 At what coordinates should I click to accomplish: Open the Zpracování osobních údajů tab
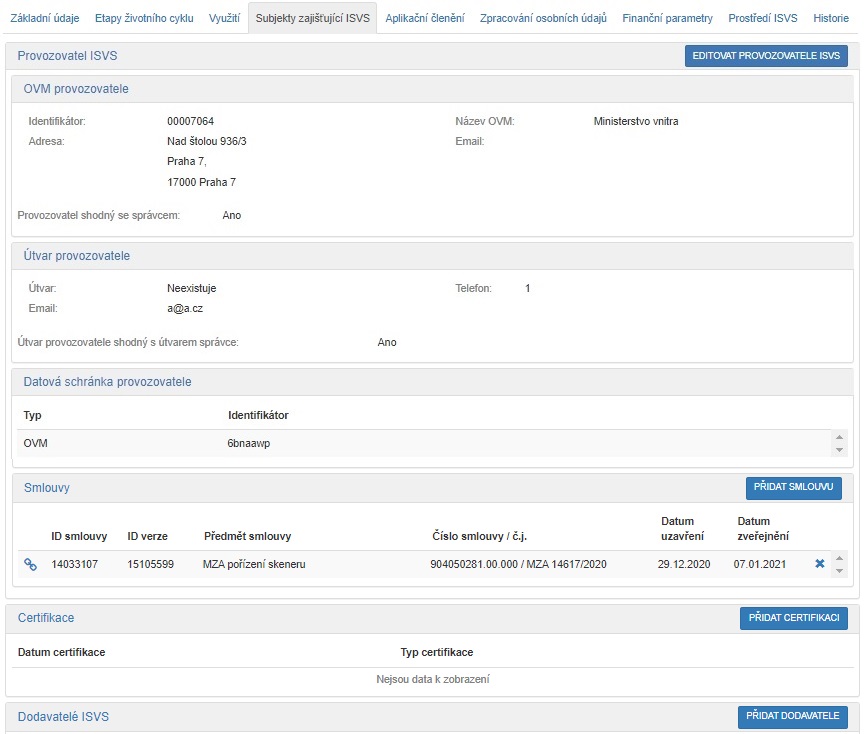[543, 18]
